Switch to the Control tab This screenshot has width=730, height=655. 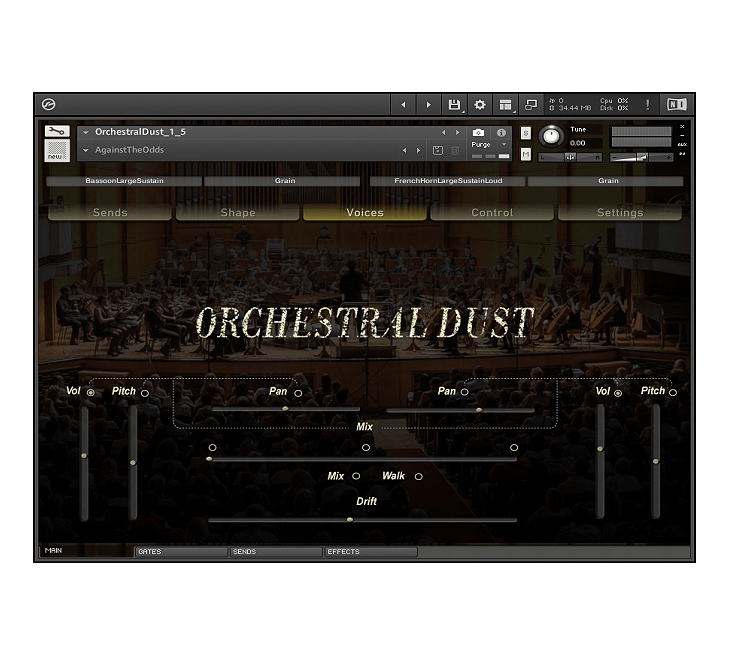tap(492, 212)
